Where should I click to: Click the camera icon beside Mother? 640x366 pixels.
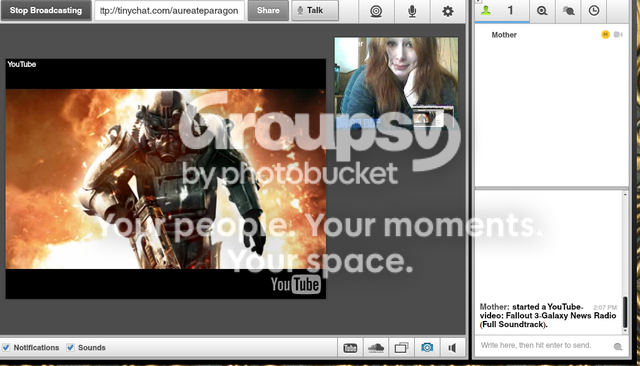click(618, 35)
